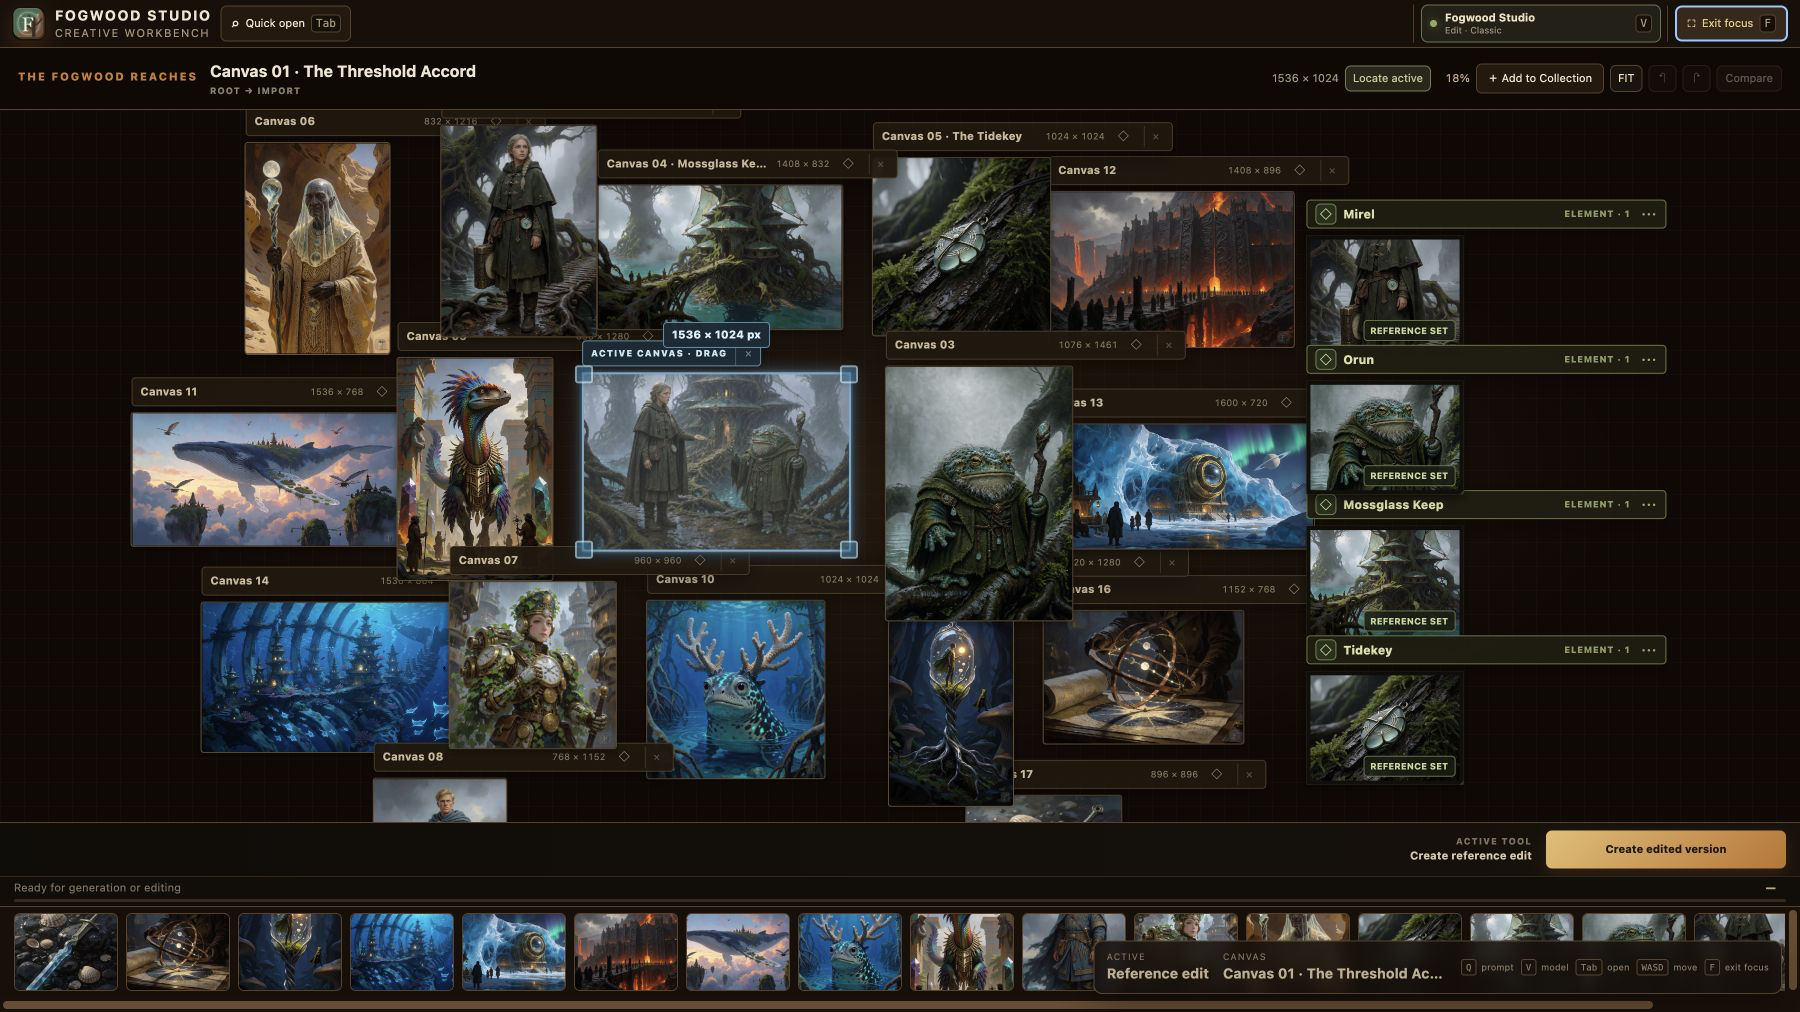Click the Mossglass Keep Reference Set badge

(1409, 621)
